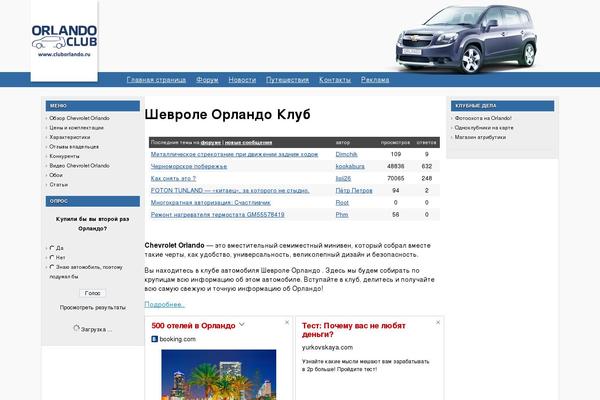Open author profile Phm
The height and width of the screenshot is (400, 600).
[342, 215]
